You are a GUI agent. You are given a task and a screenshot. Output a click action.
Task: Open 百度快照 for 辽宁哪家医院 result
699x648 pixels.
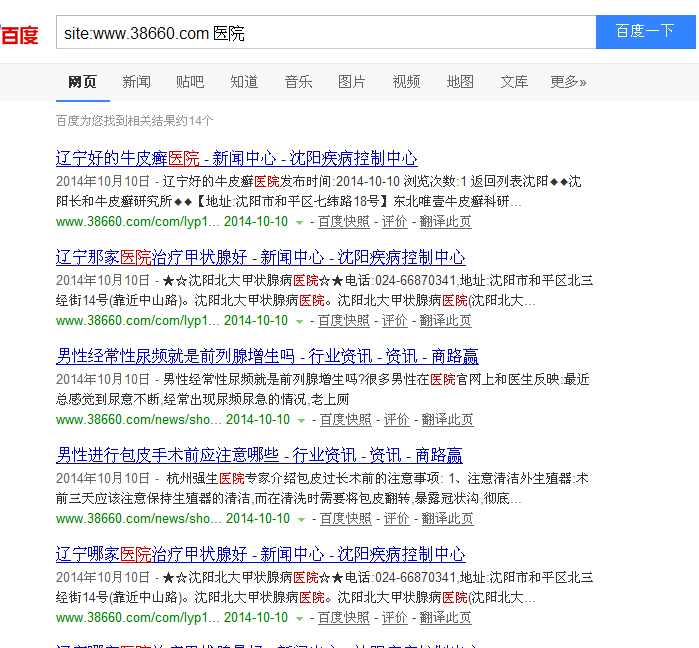344,617
